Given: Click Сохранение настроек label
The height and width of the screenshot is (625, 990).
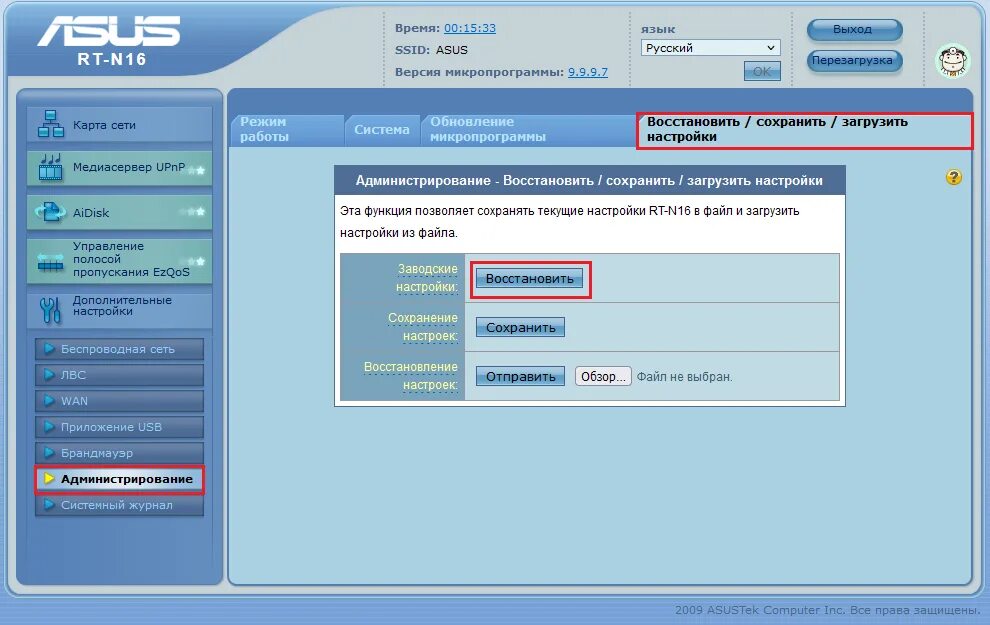Looking at the screenshot, I should (422, 327).
